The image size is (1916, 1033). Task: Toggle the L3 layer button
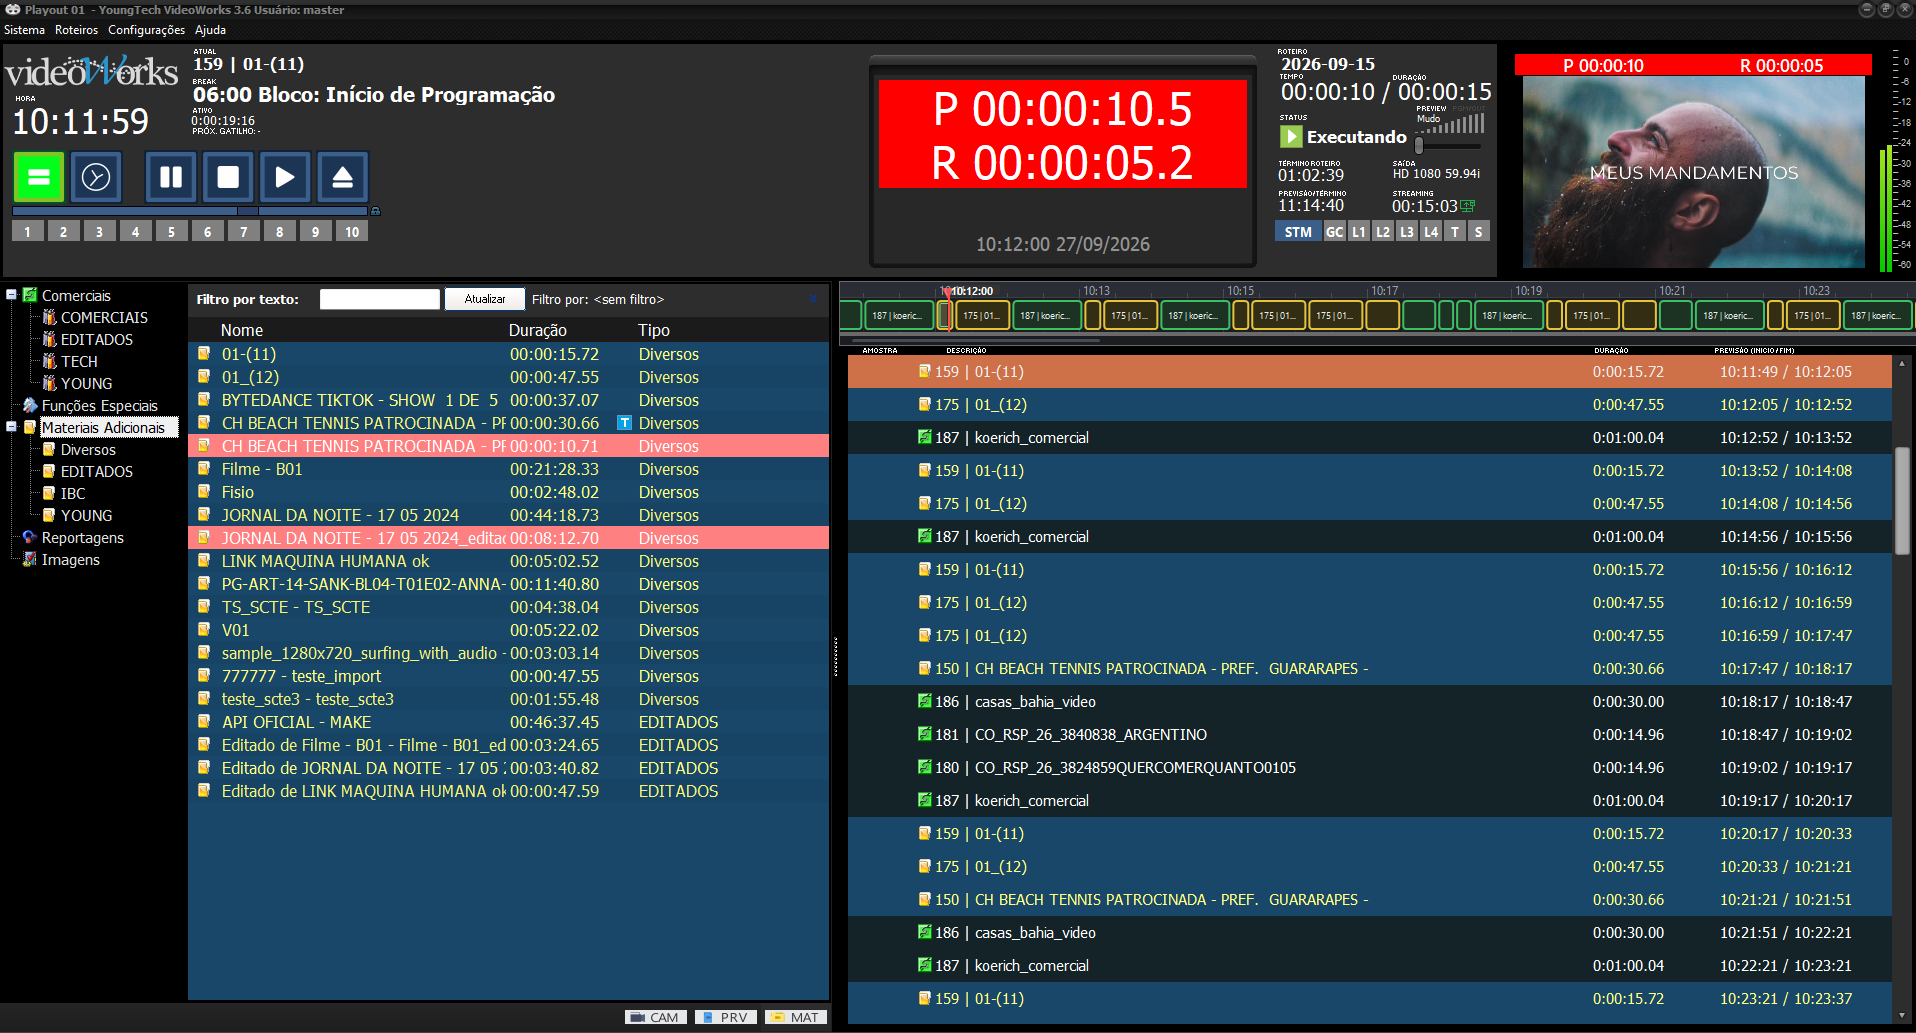click(1407, 232)
